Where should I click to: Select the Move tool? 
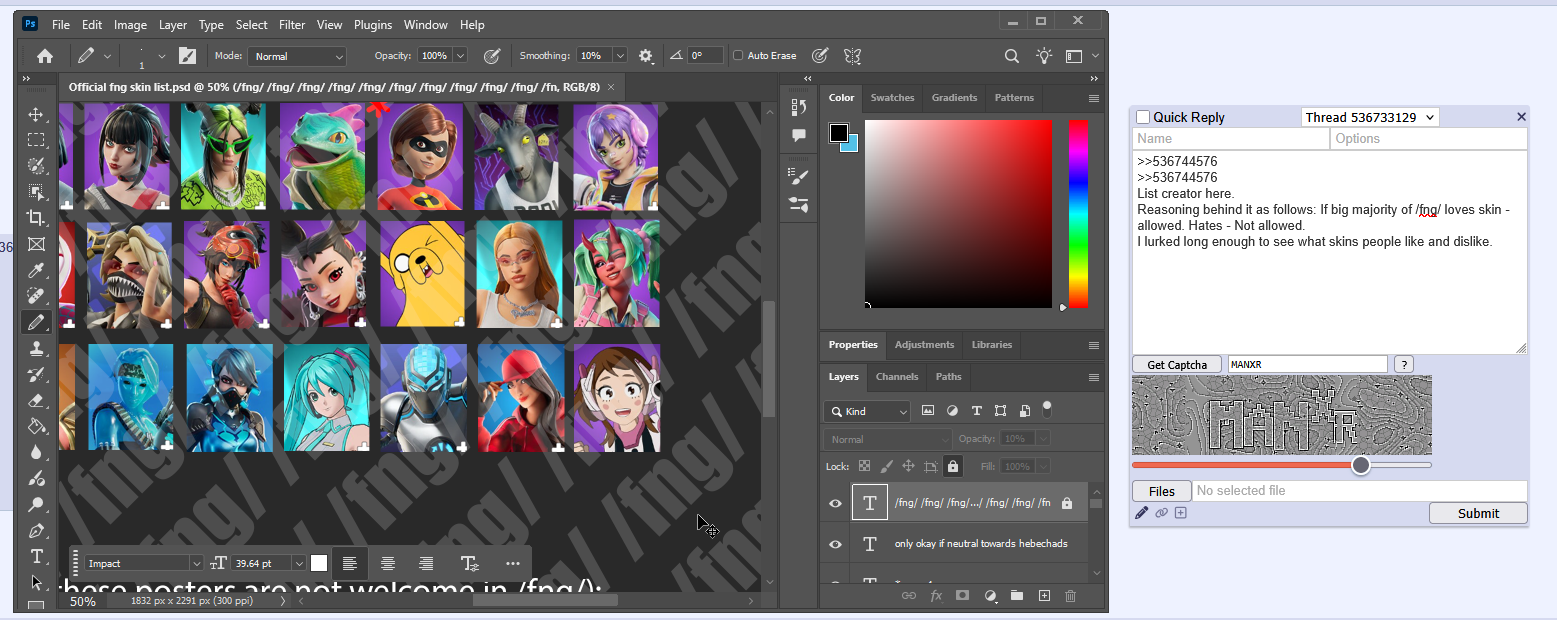pyautogui.click(x=36, y=115)
